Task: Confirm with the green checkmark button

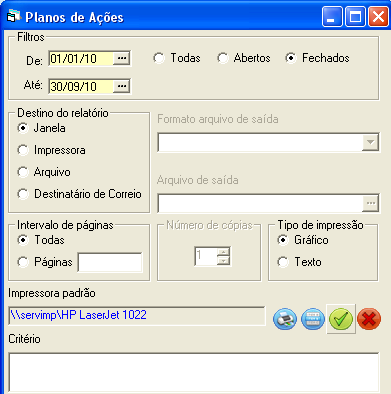Action: (x=341, y=319)
